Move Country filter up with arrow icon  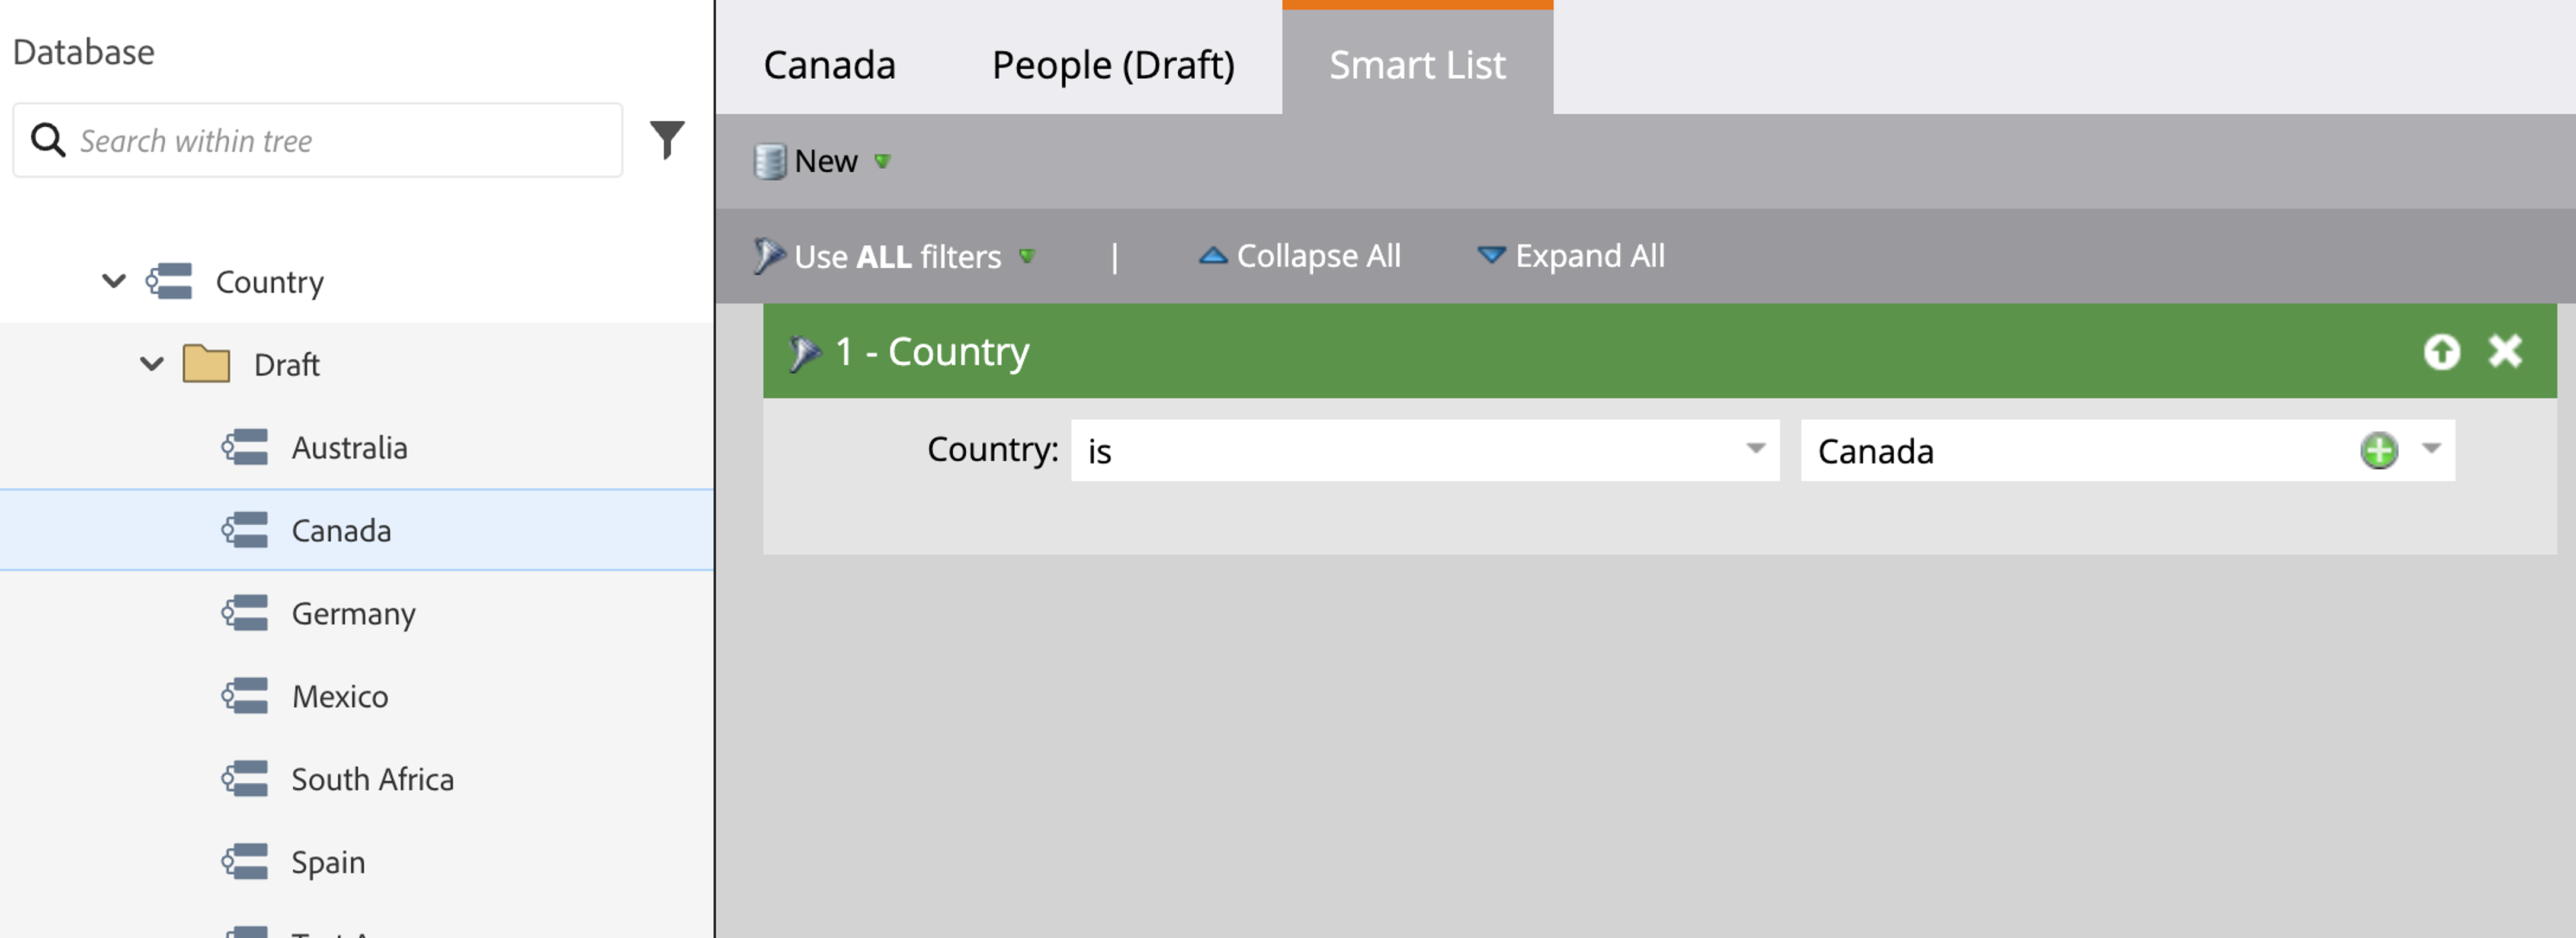[x=2441, y=352]
